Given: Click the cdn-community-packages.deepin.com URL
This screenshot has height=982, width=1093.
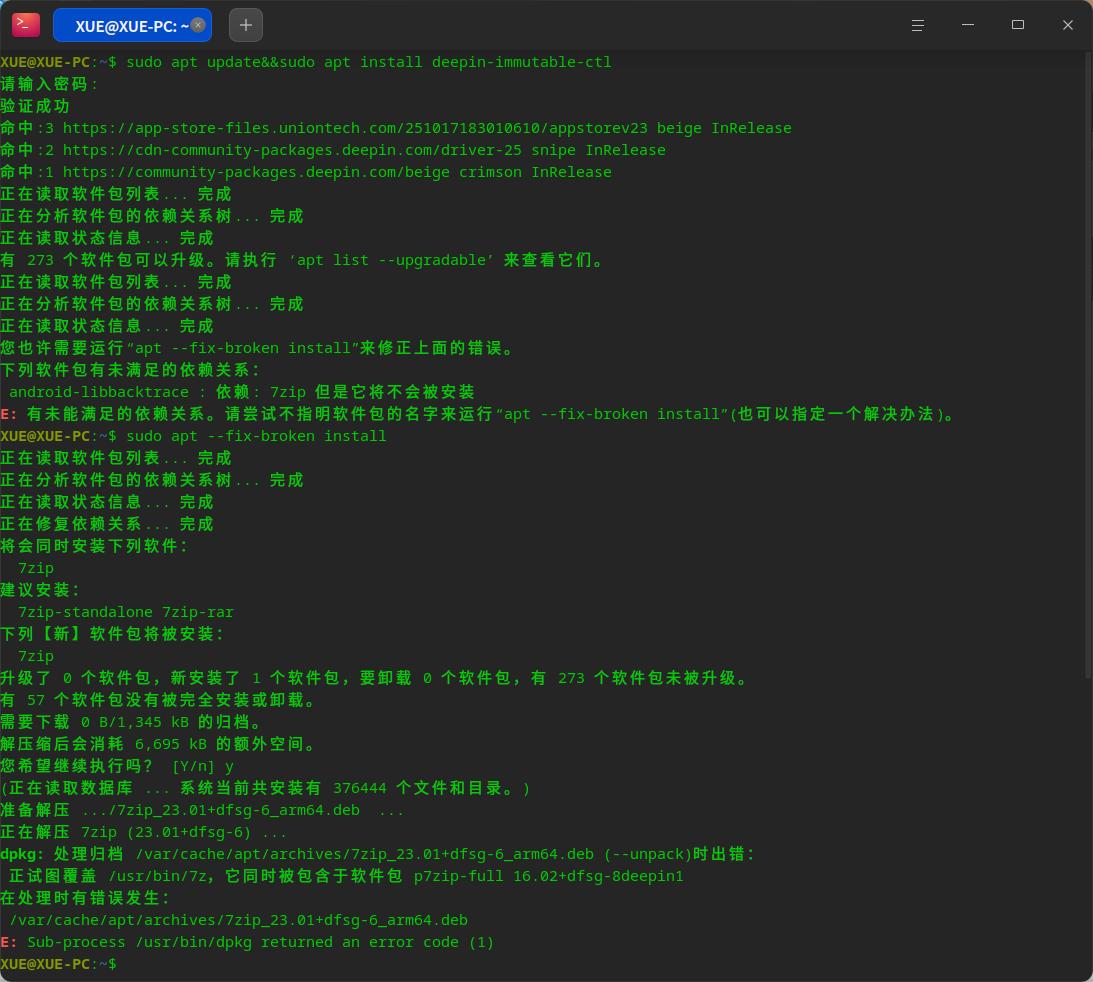Looking at the screenshot, I should coord(292,150).
